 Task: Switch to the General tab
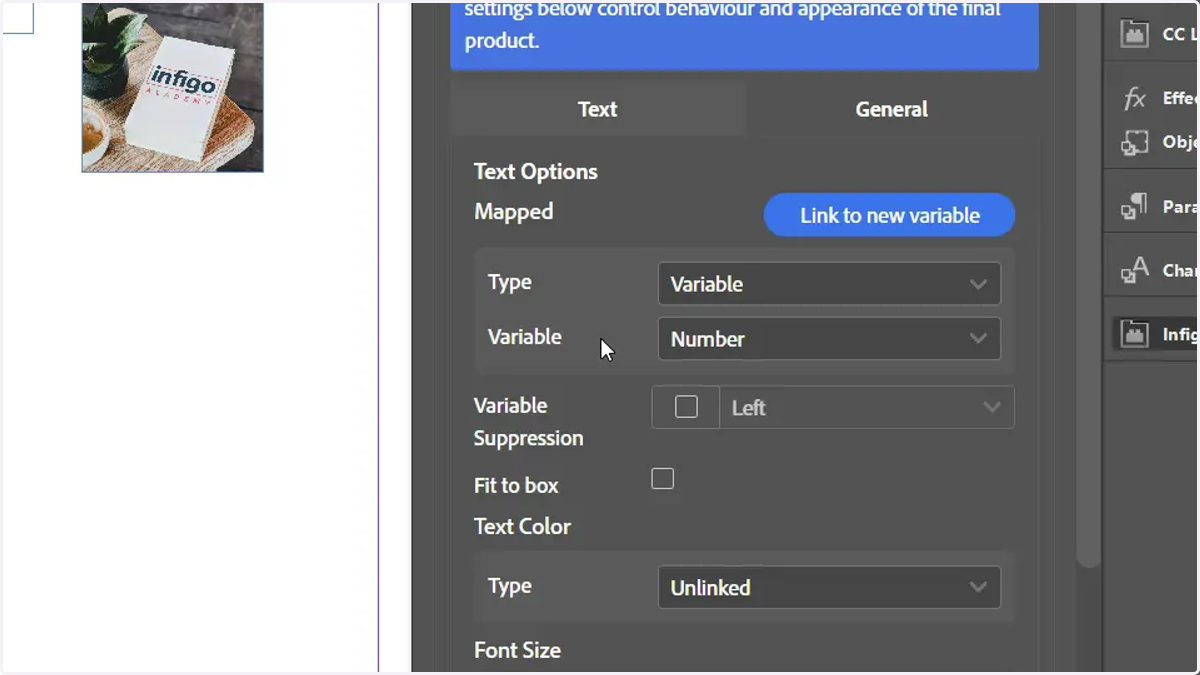[891, 109]
